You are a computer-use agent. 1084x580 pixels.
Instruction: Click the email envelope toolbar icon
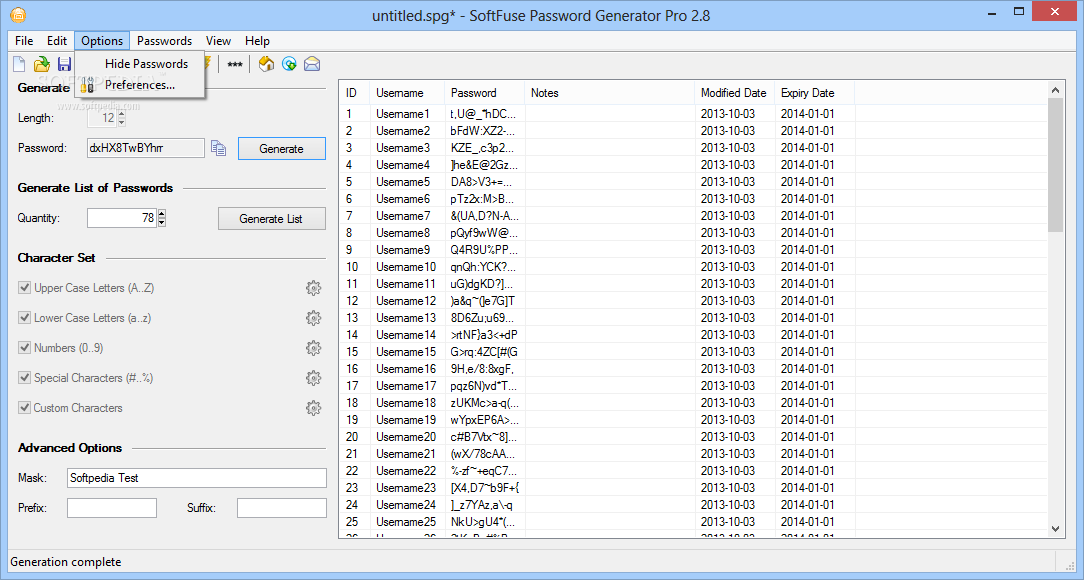point(312,64)
